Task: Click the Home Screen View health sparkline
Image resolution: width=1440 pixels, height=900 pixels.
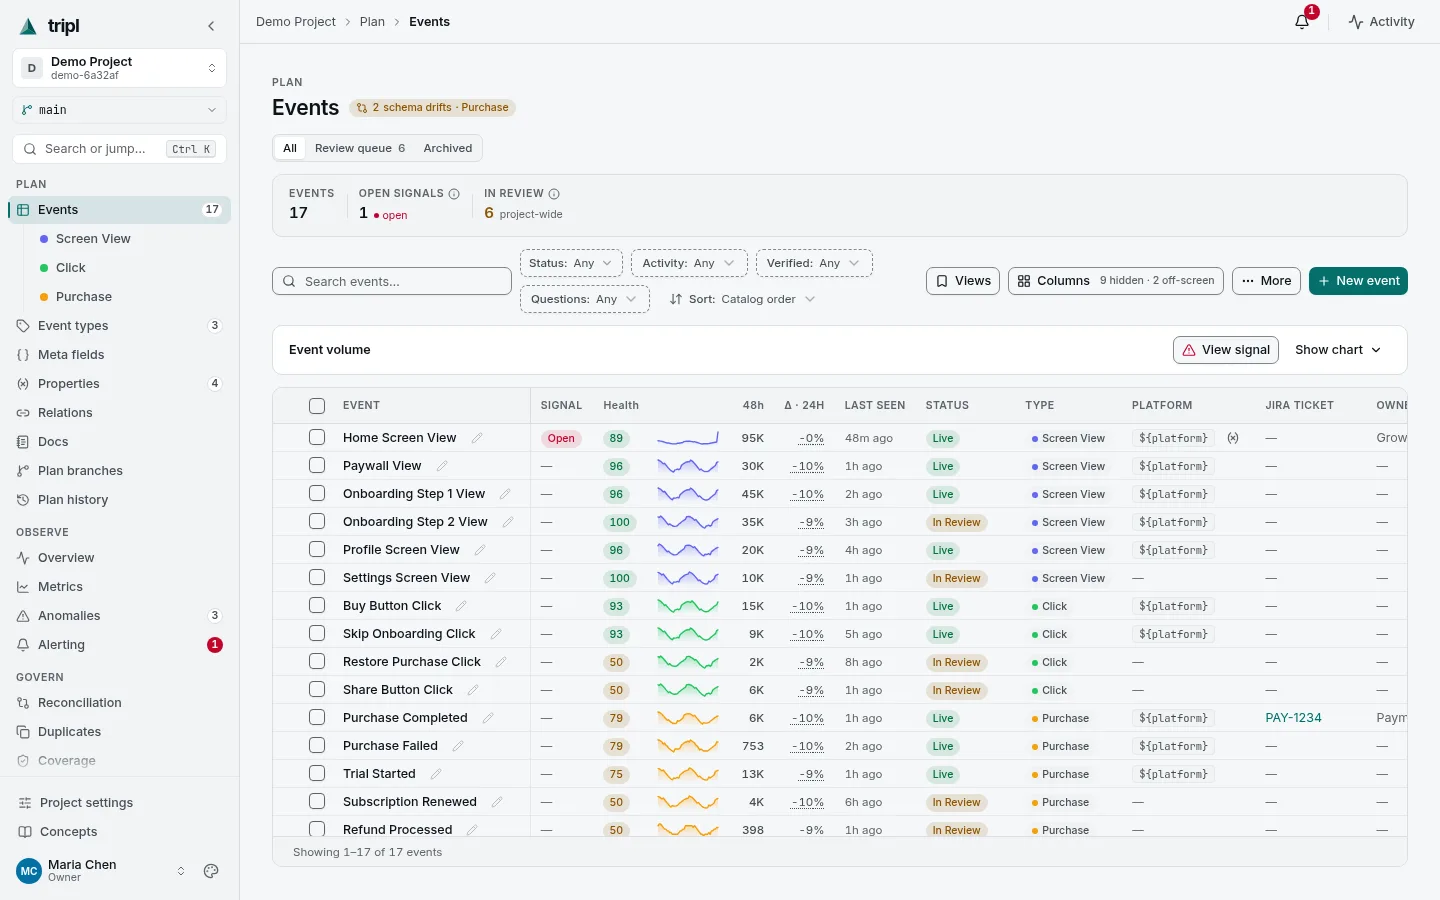Action: point(688,438)
